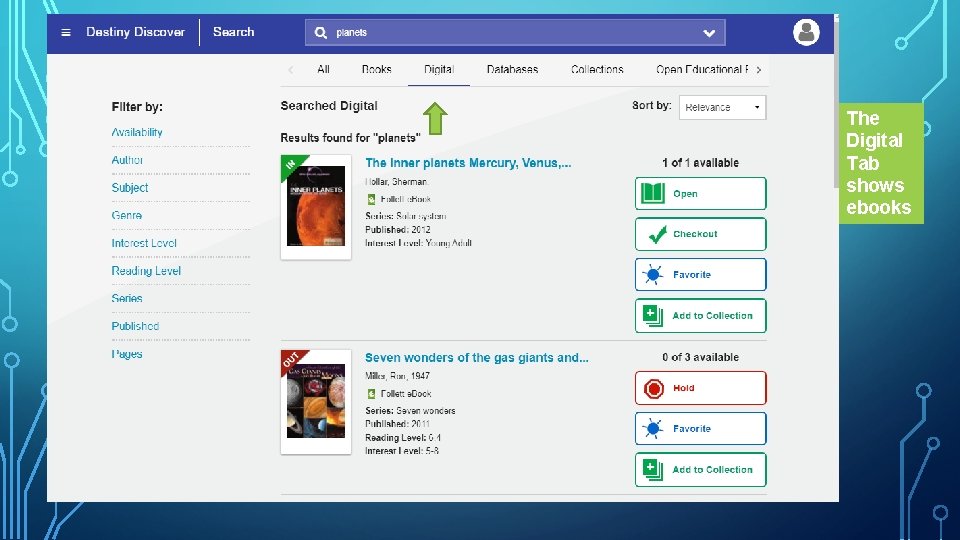Open the Open Educational Resources tab
Image resolution: width=960 pixels, height=540 pixels.
(702, 70)
